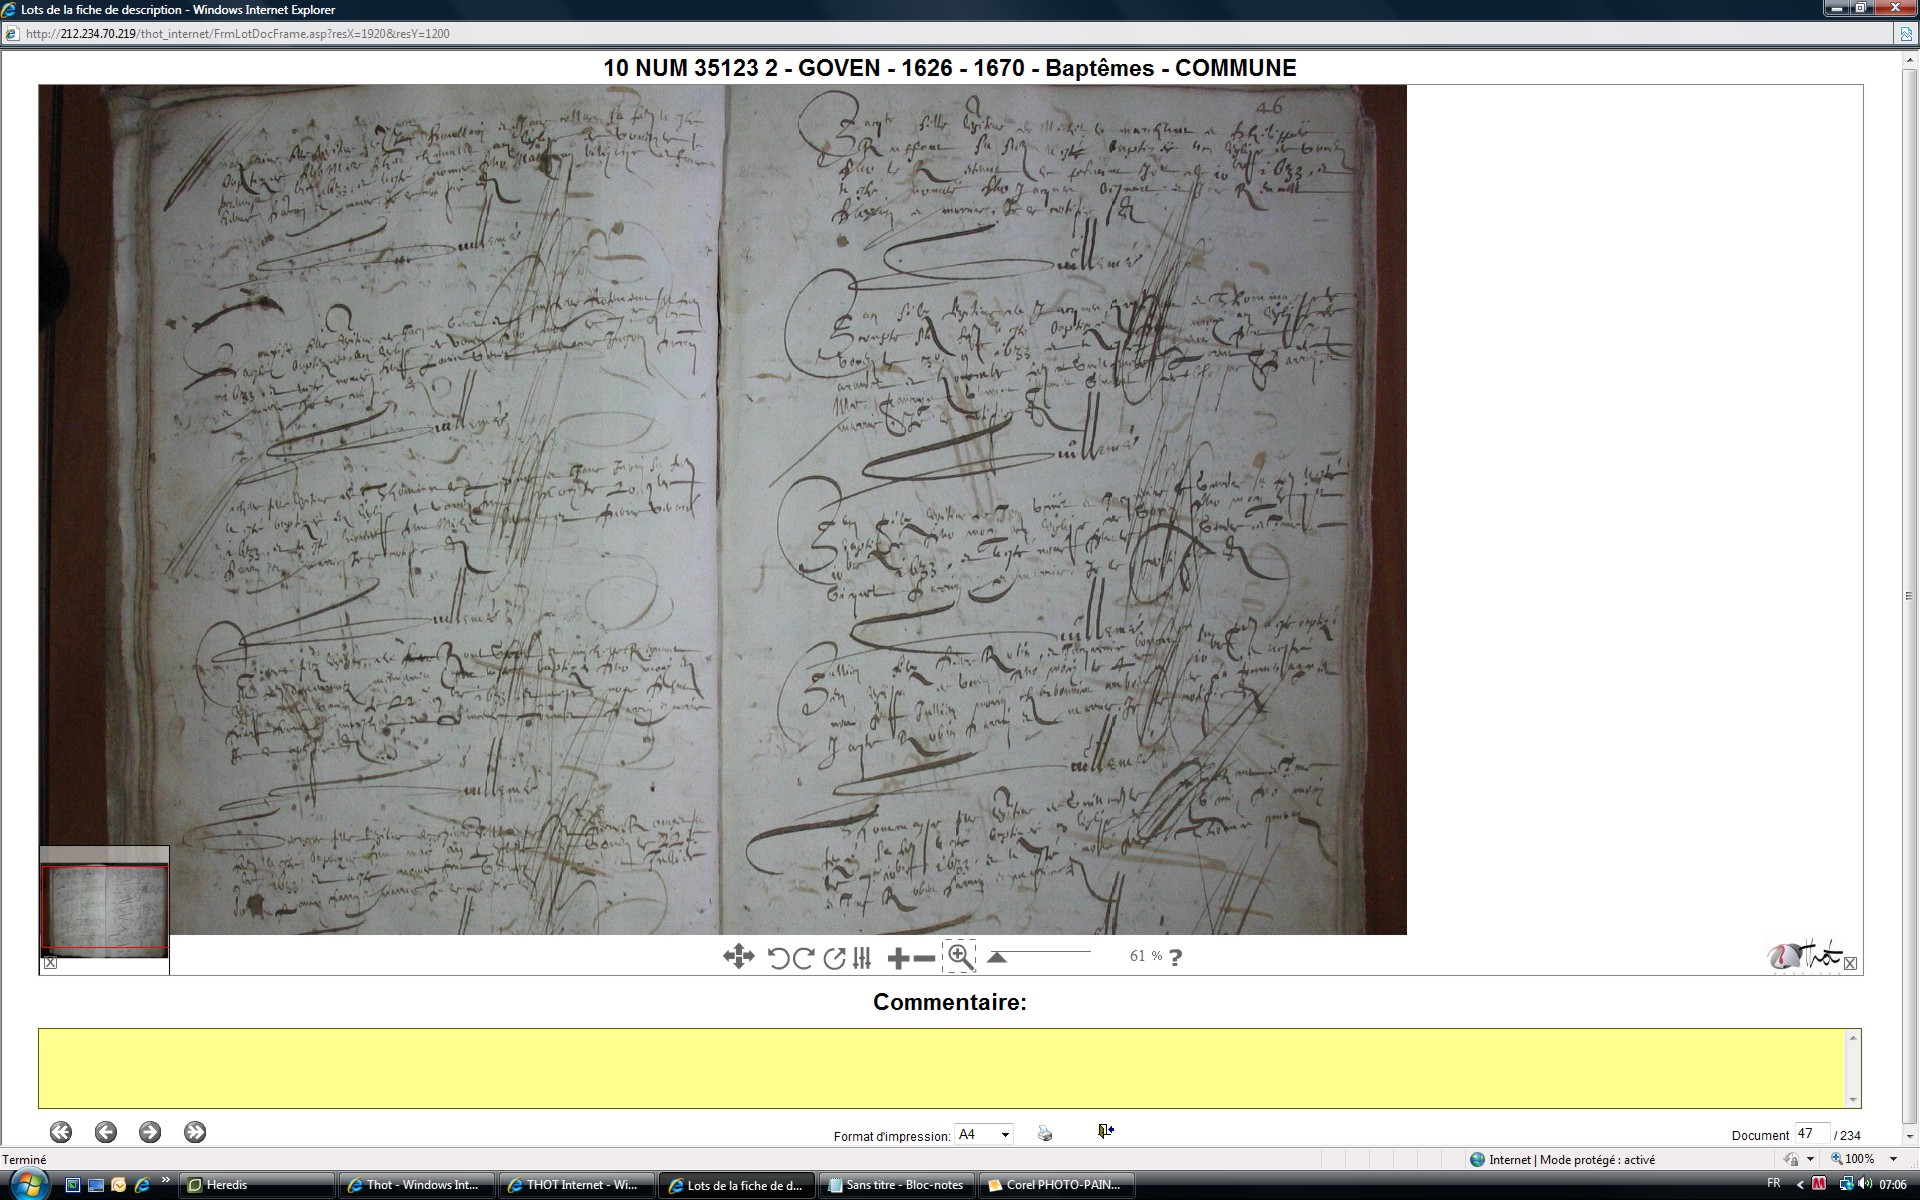Go to the first document page
The image size is (1920, 1200).
(x=61, y=1132)
